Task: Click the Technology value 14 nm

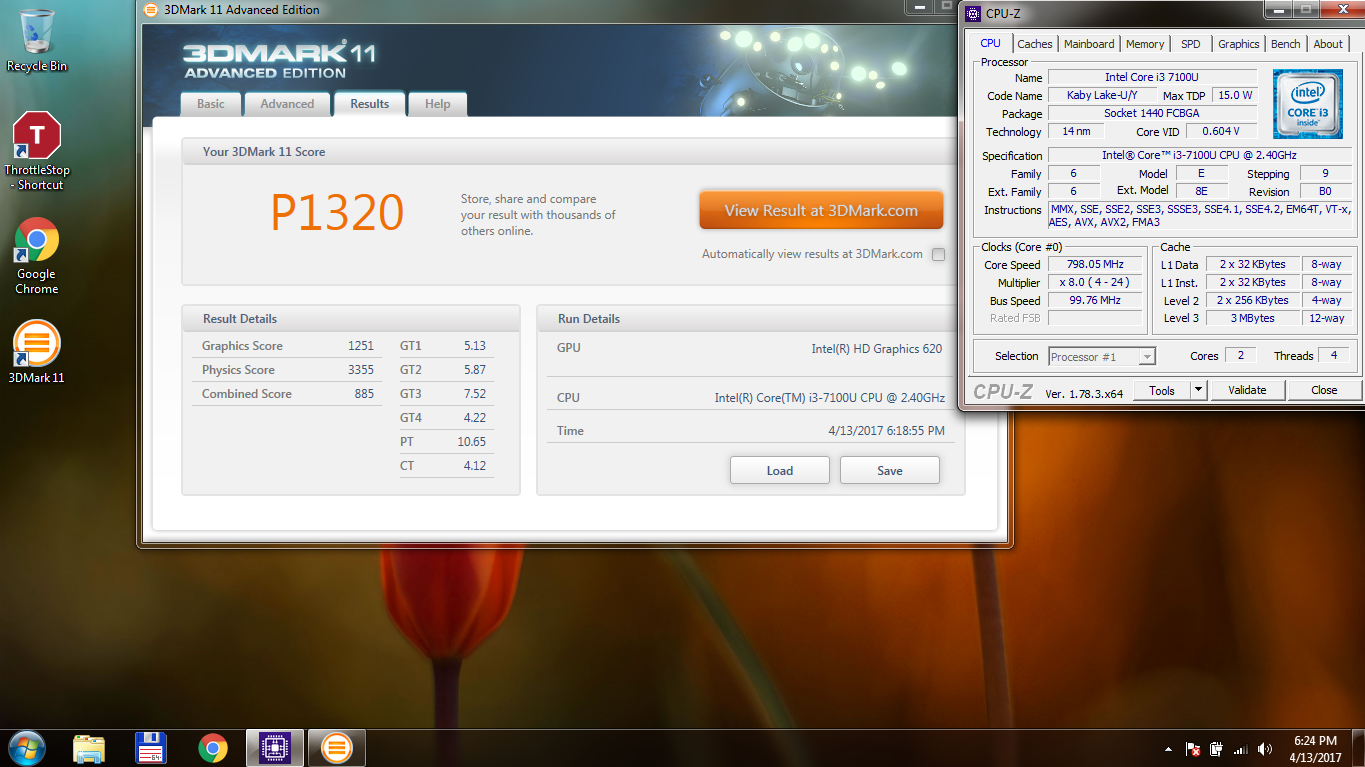Action: (x=1076, y=131)
